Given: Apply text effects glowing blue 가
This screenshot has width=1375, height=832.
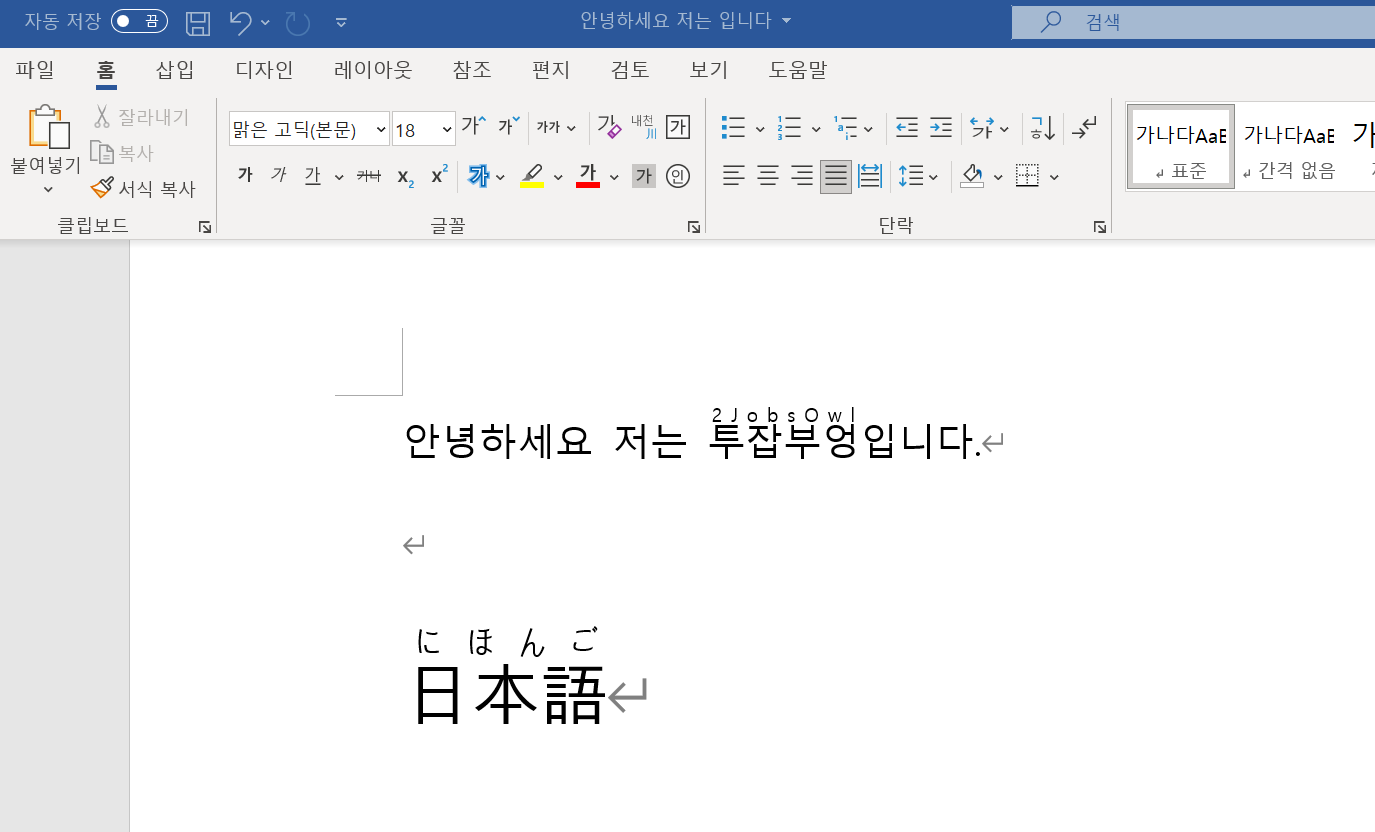Looking at the screenshot, I should click(x=479, y=176).
